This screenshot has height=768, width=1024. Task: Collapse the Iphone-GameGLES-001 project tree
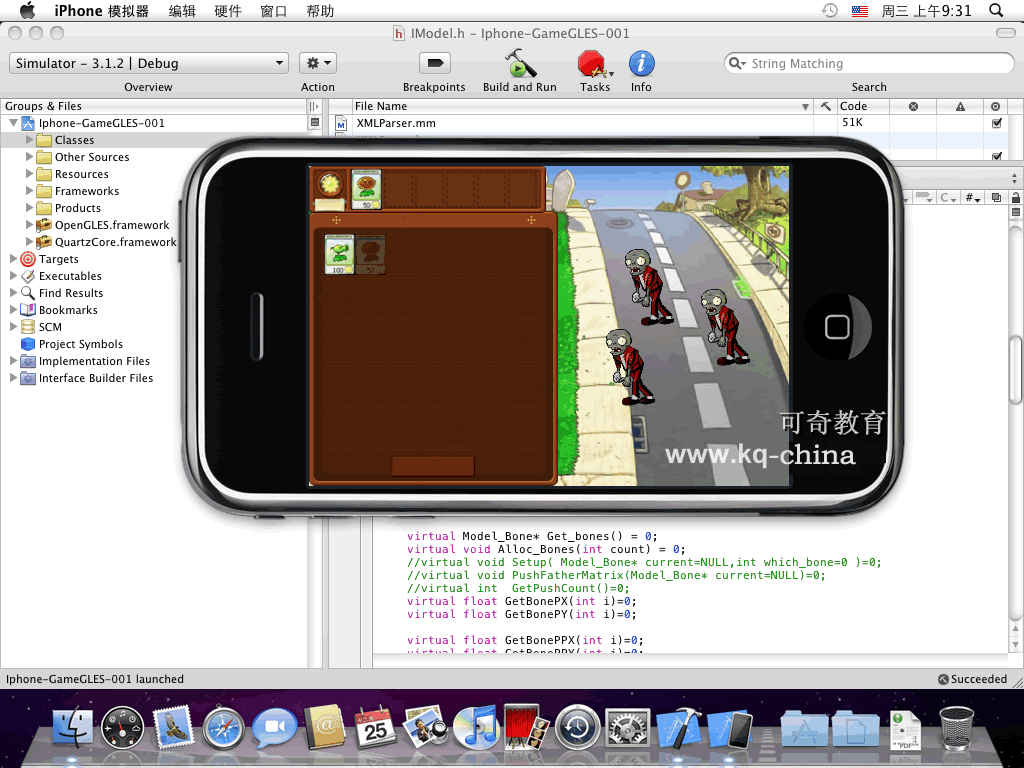[14, 123]
